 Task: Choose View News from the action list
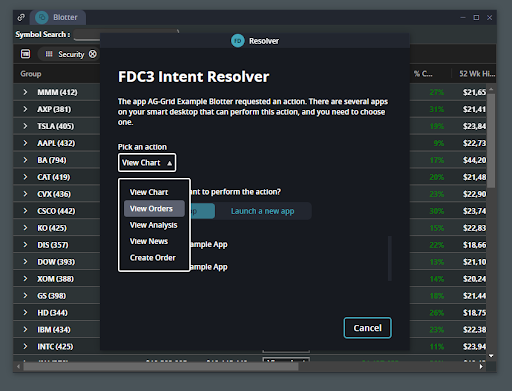[149, 241]
